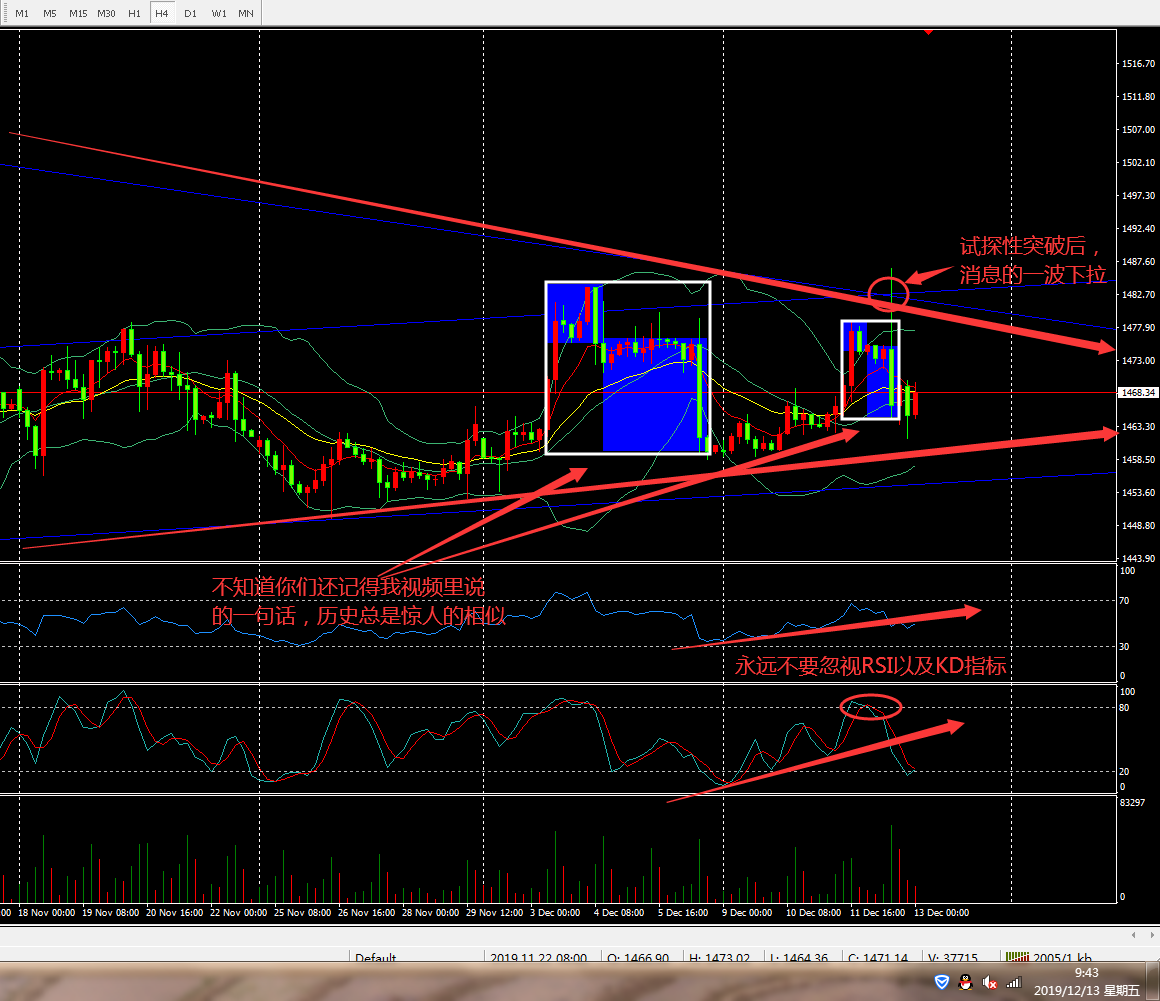Screen dimensions: 1160x1001
Task: Select the M15 timeframe button
Action: (x=78, y=13)
